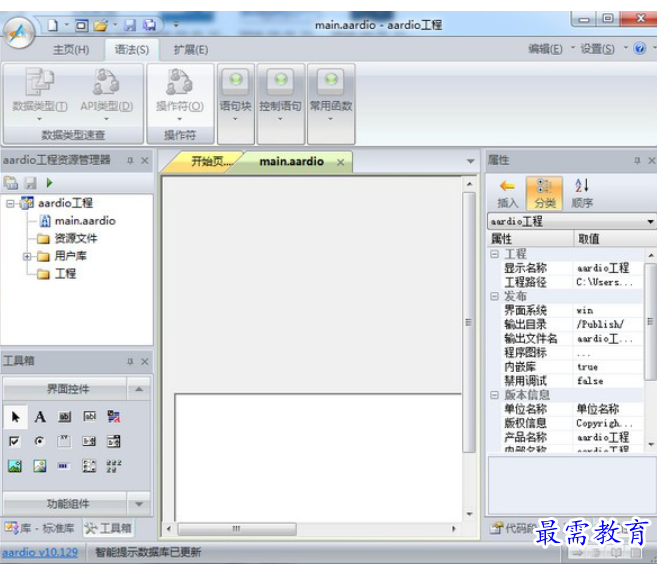Click the new window form icon
The height and width of the screenshot is (564, 657).
click(82, 26)
